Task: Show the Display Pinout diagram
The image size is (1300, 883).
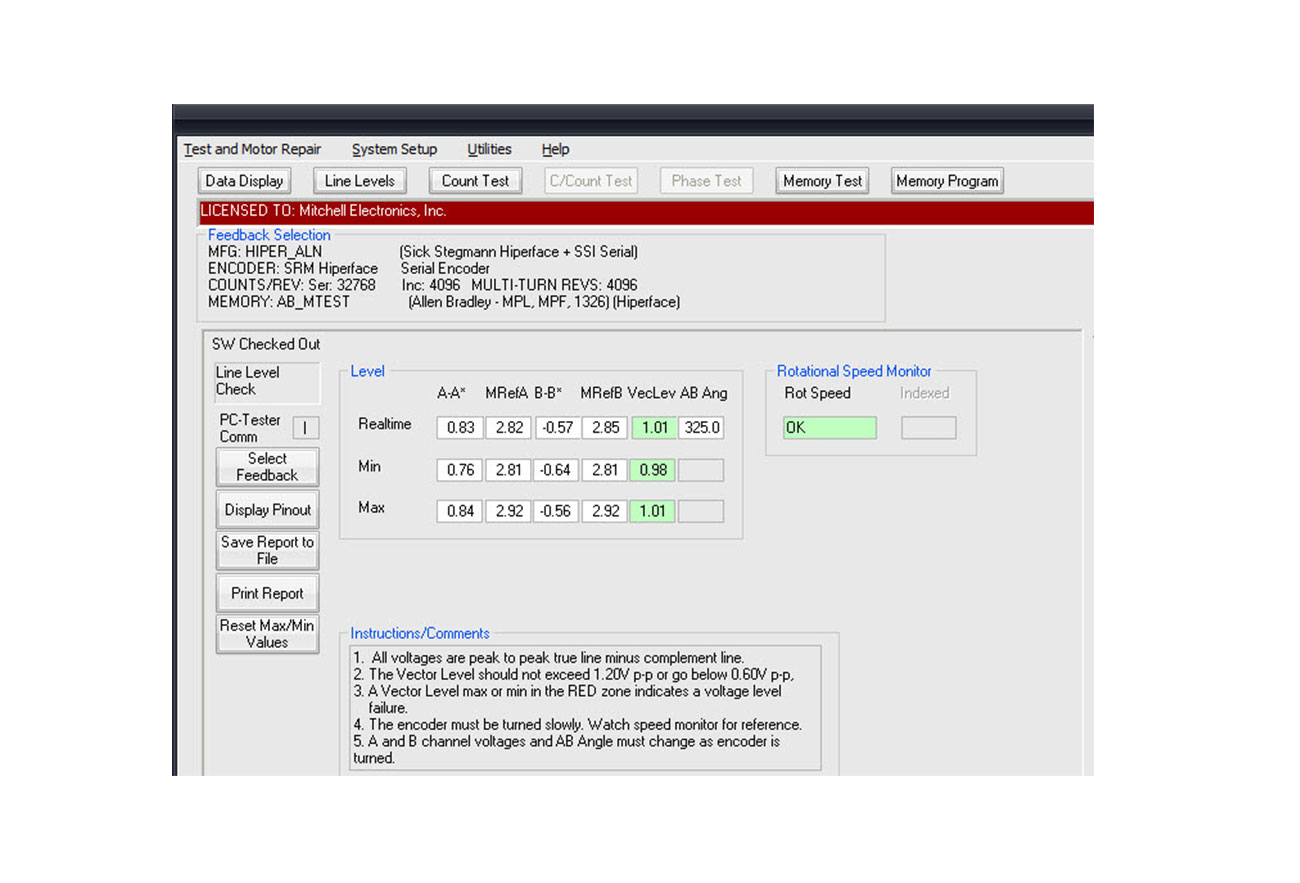Action: tap(267, 510)
